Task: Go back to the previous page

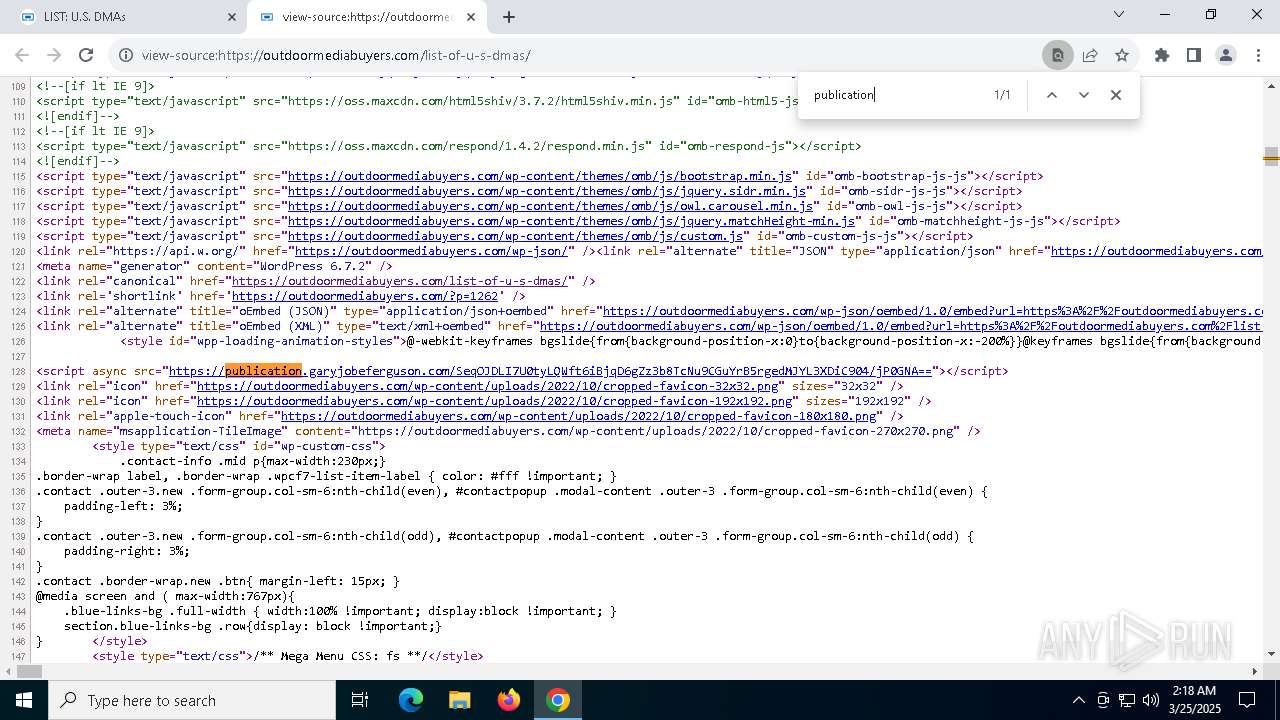Action: coord(23,56)
